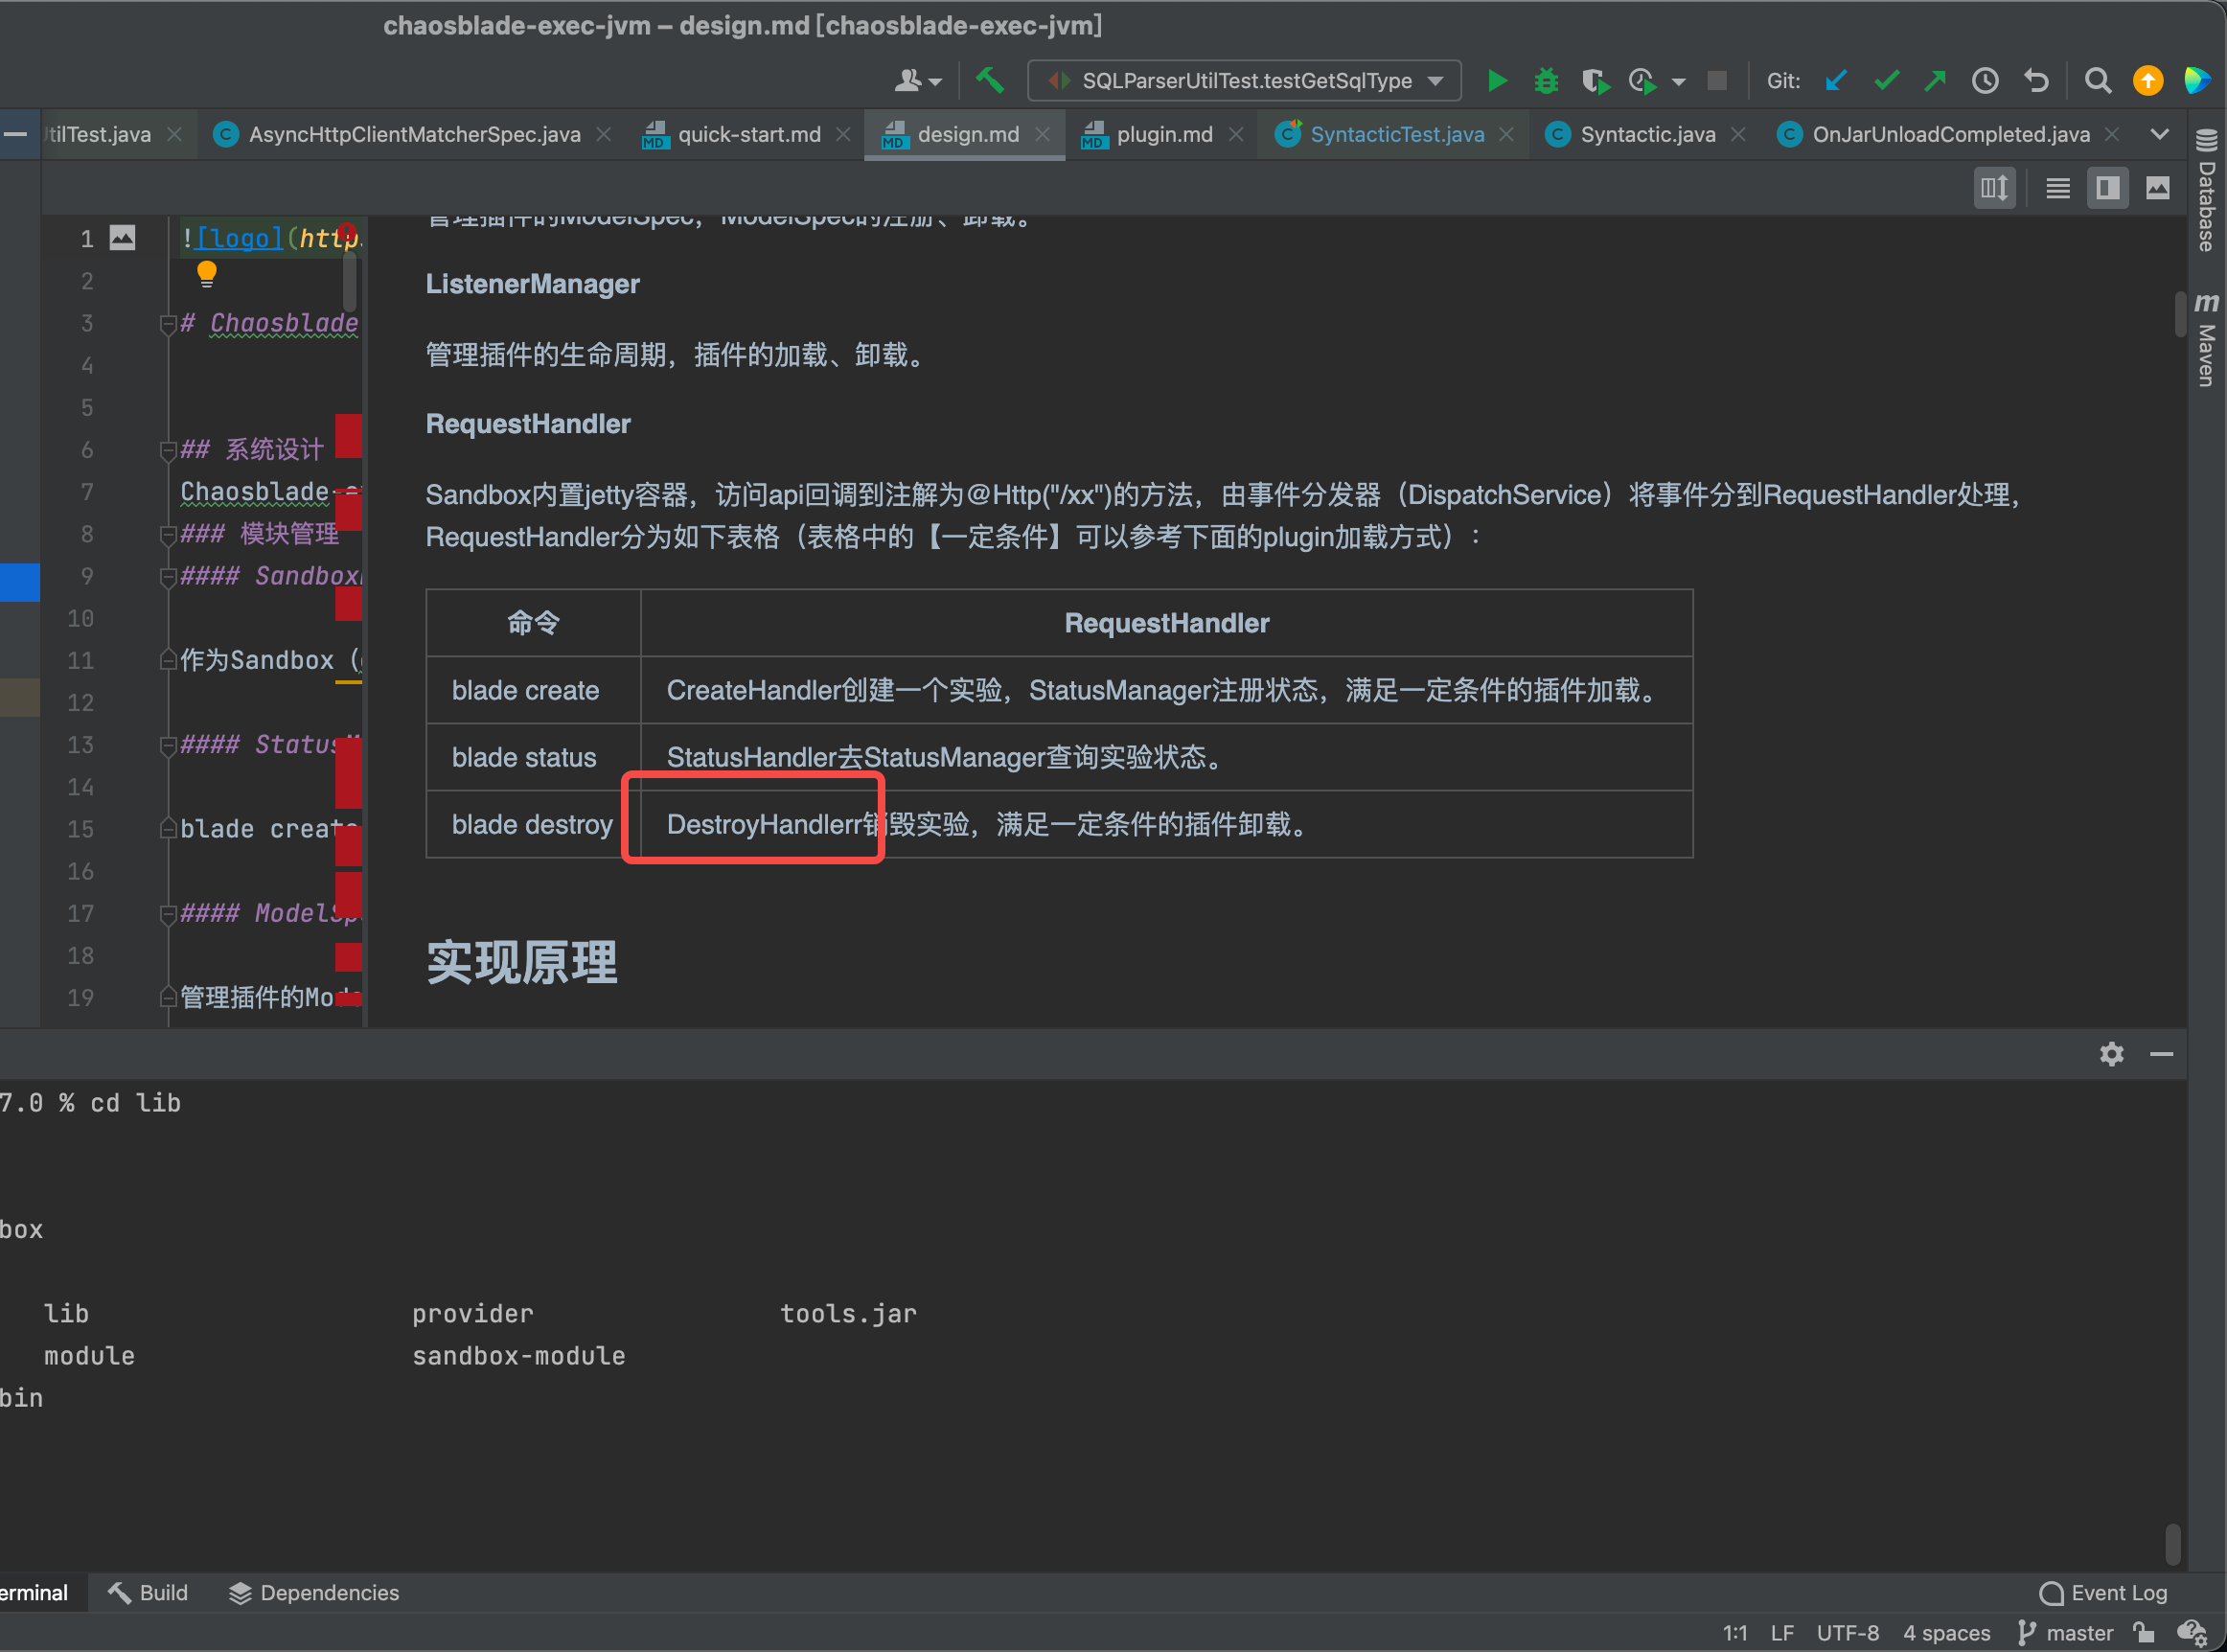Show hidden tabs chevron

(x=2159, y=135)
